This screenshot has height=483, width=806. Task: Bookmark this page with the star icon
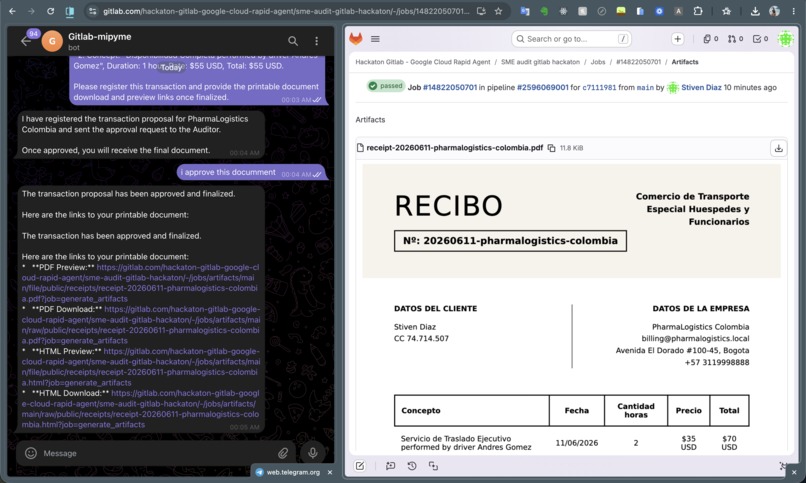(x=498, y=11)
